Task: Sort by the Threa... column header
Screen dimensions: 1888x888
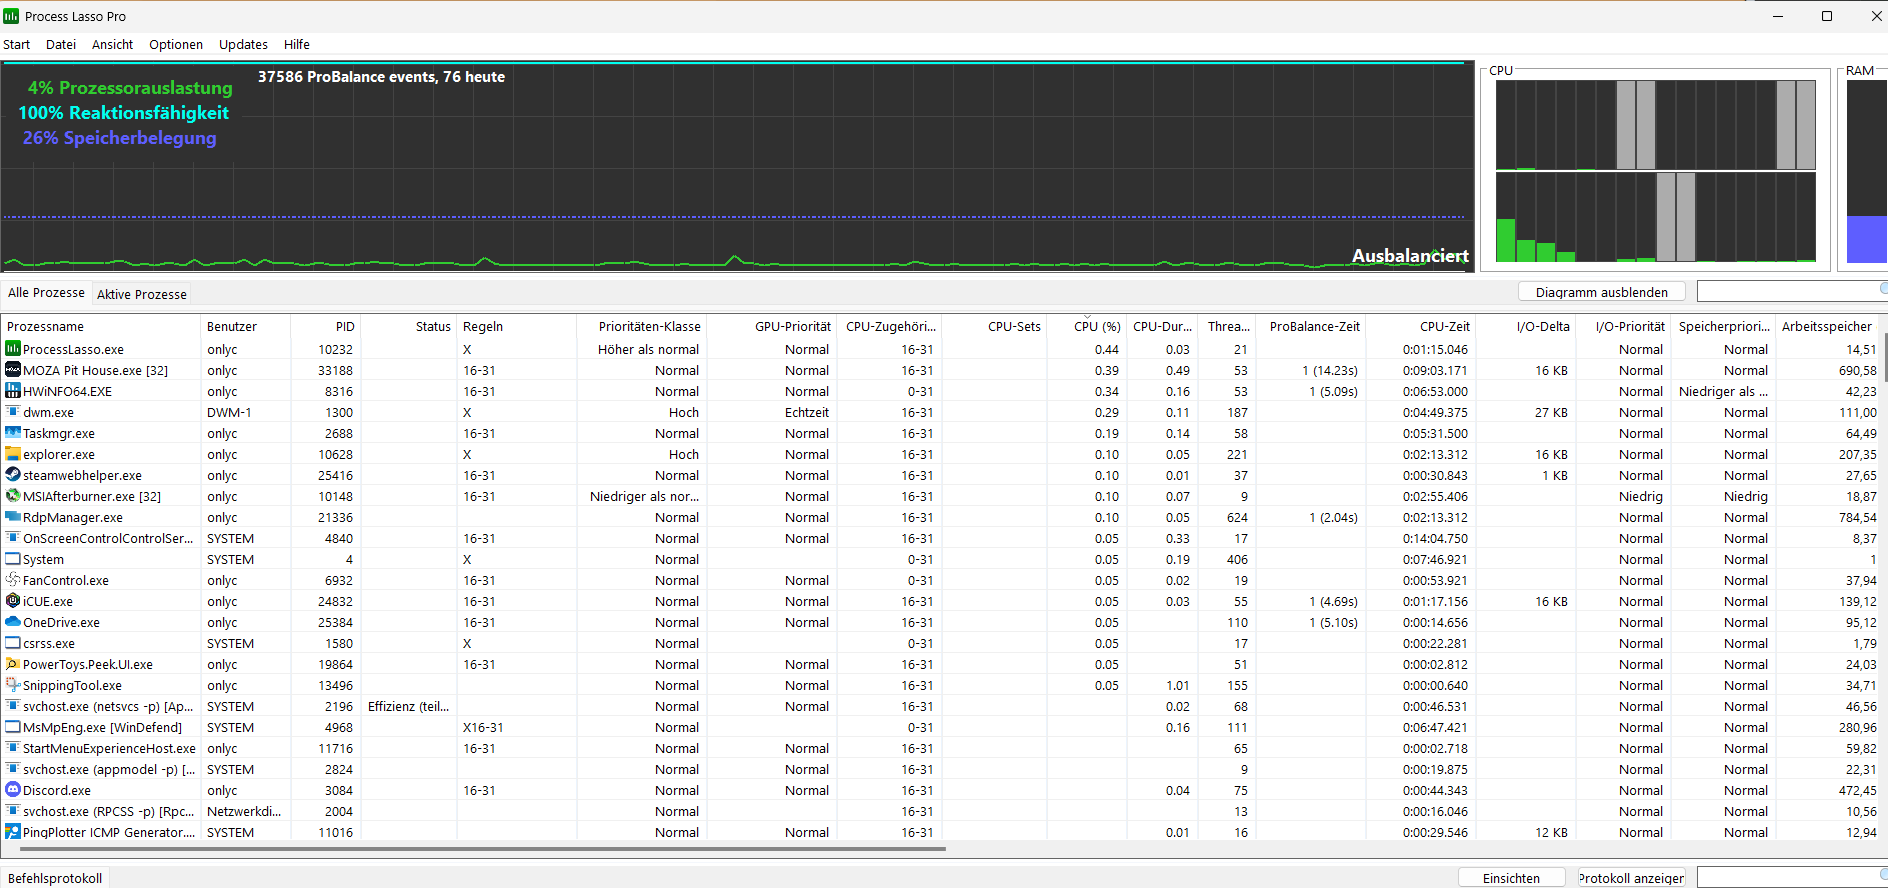Action: (x=1225, y=326)
